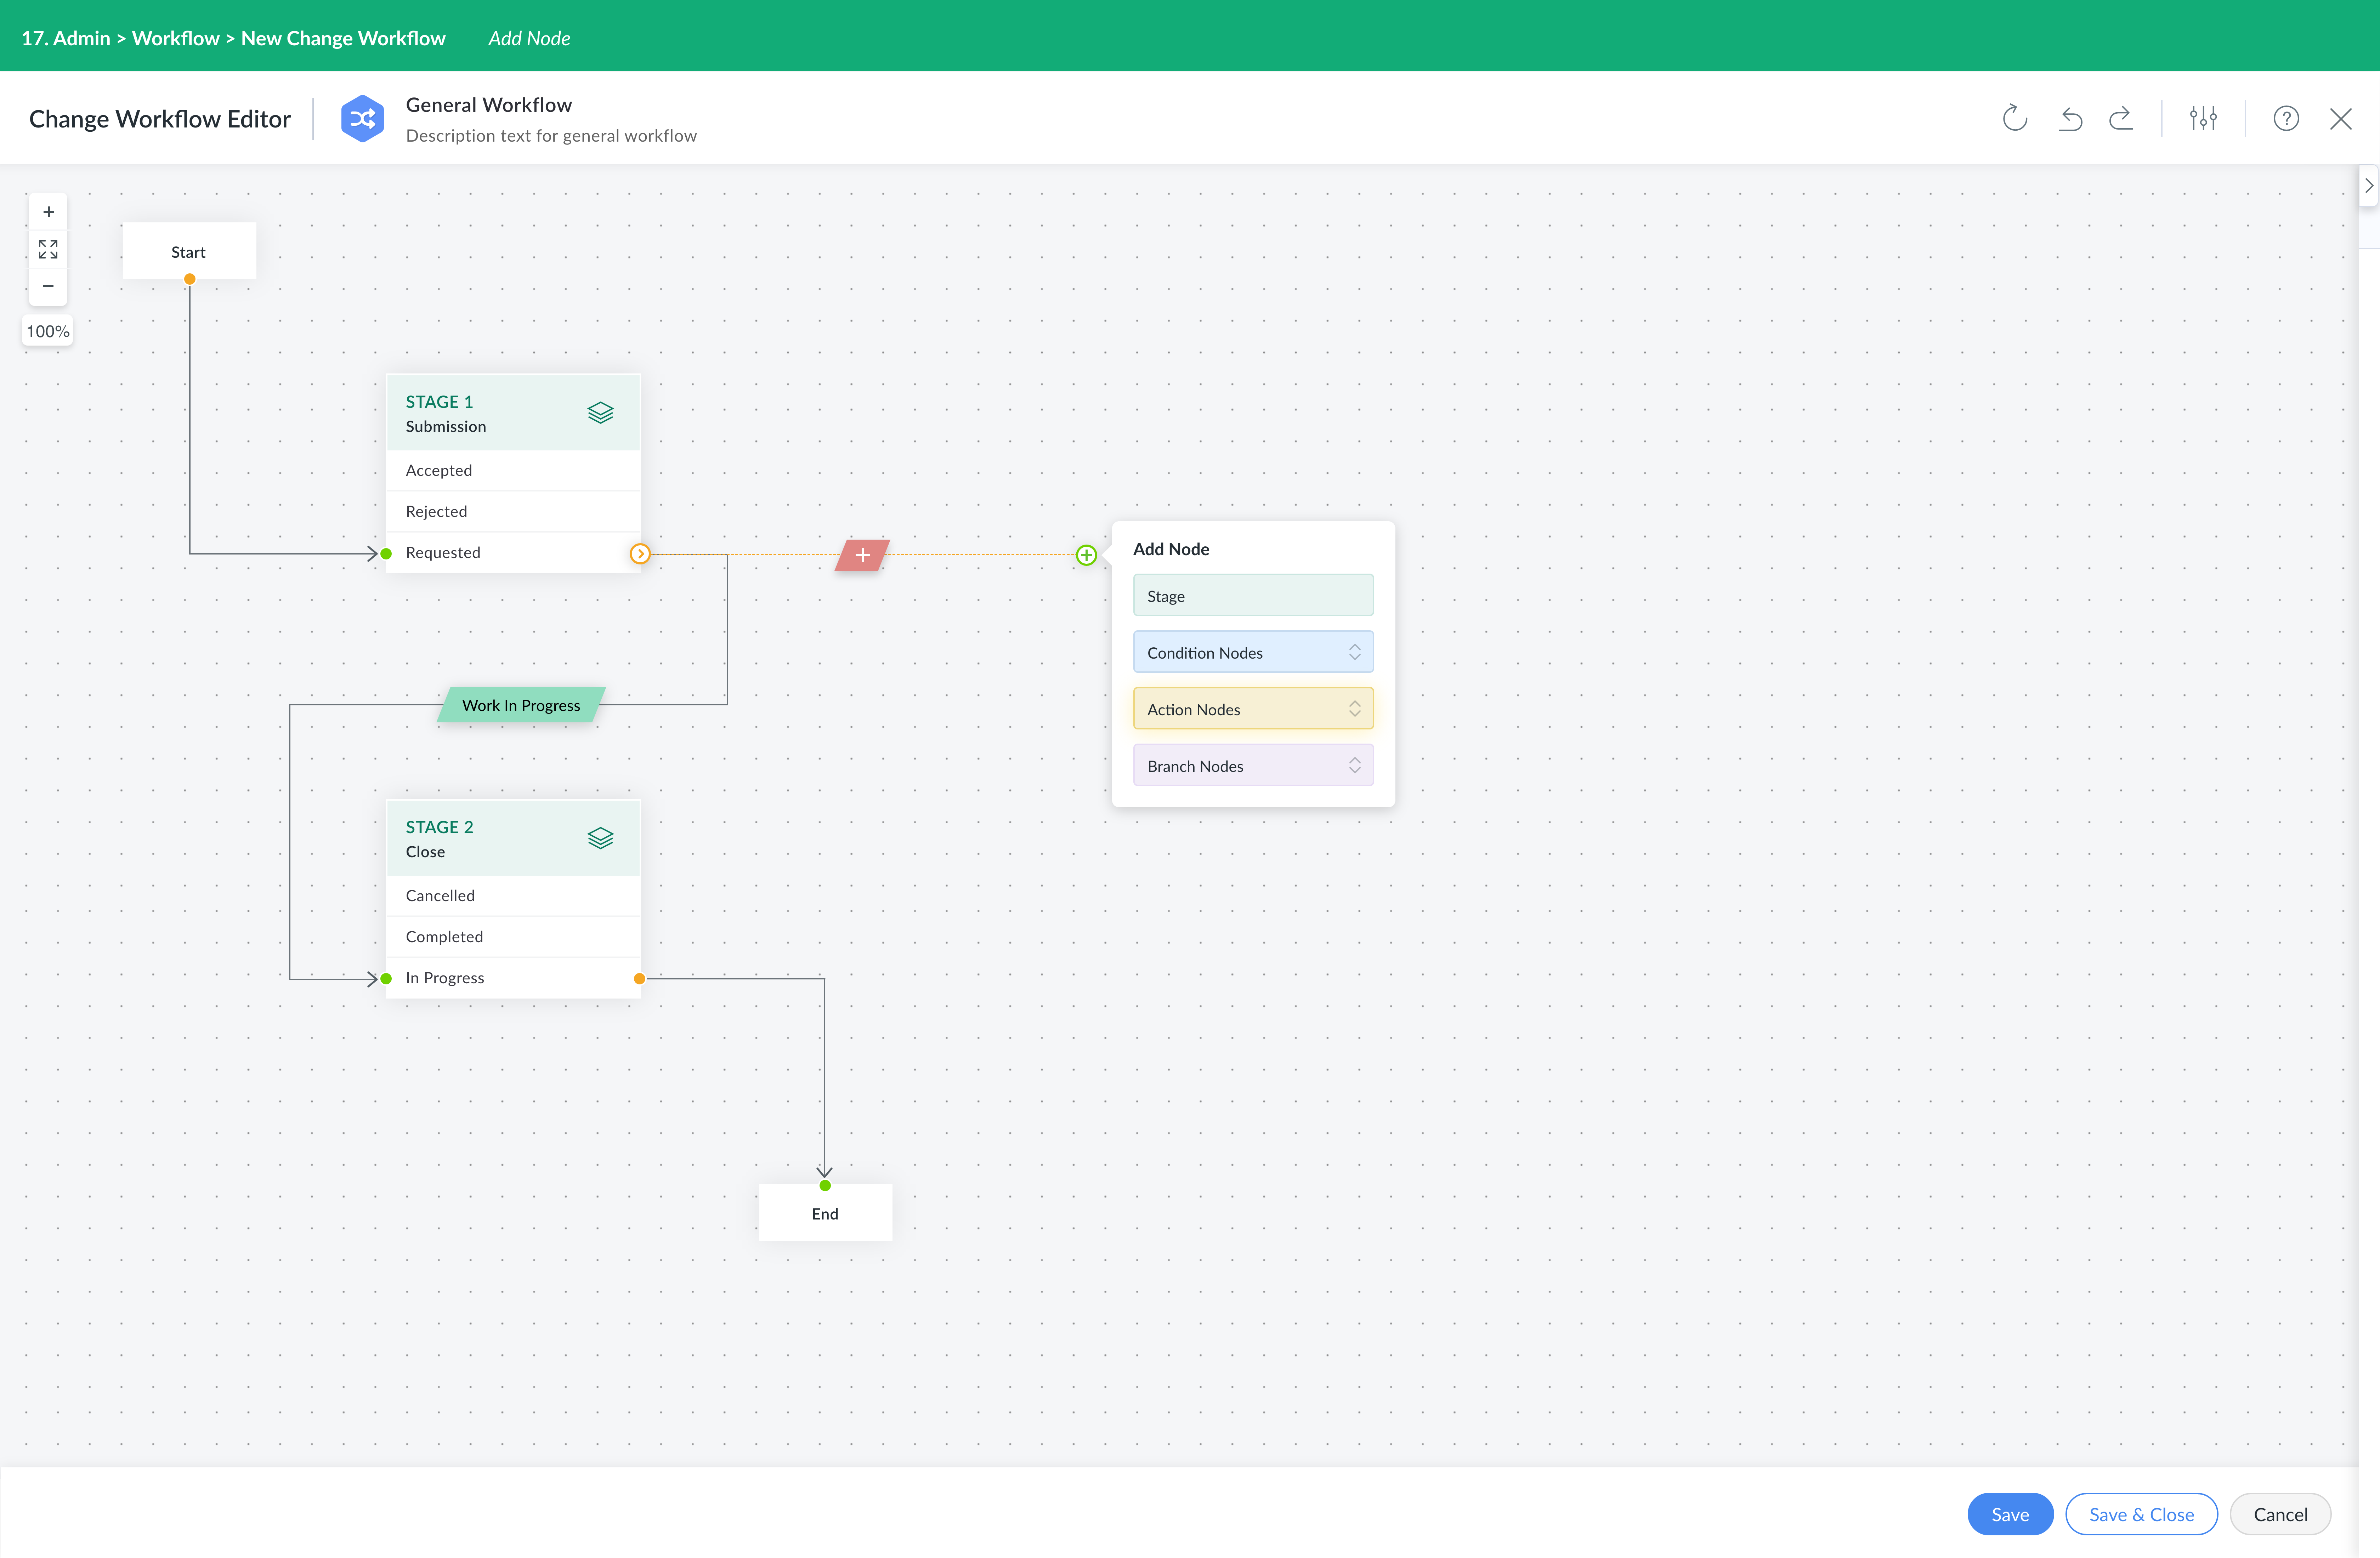Click the zoom out minus button

[48, 286]
